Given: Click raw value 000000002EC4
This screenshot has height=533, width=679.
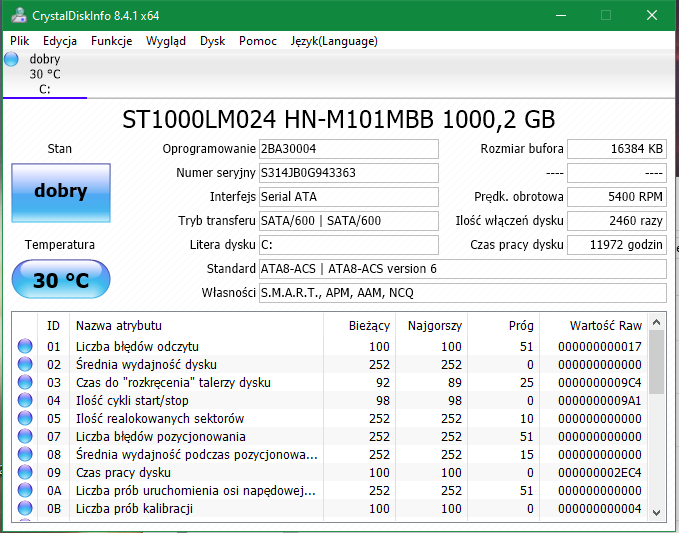Looking at the screenshot, I should (x=600, y=472).
